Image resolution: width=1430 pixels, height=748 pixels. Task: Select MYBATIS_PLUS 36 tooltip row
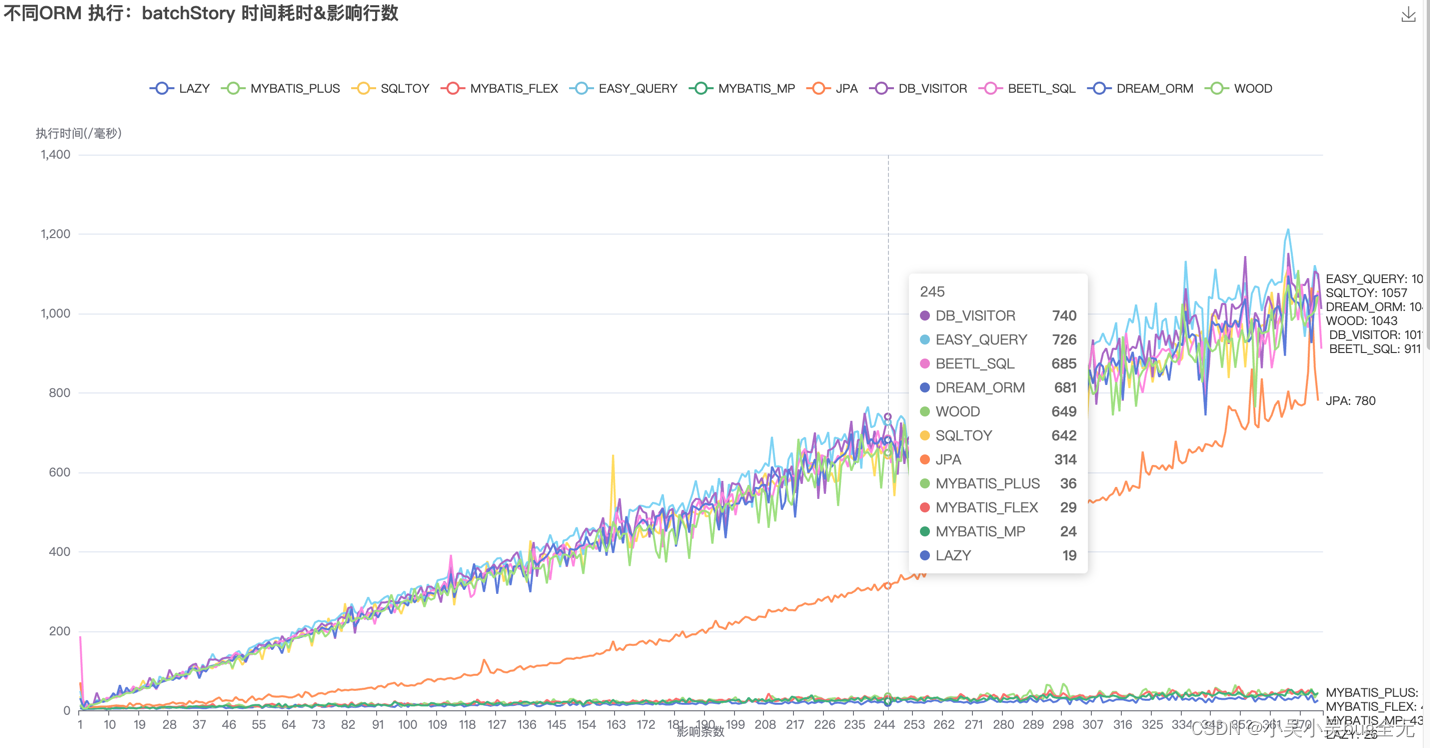pyautogui.click(x=998, y=484)
